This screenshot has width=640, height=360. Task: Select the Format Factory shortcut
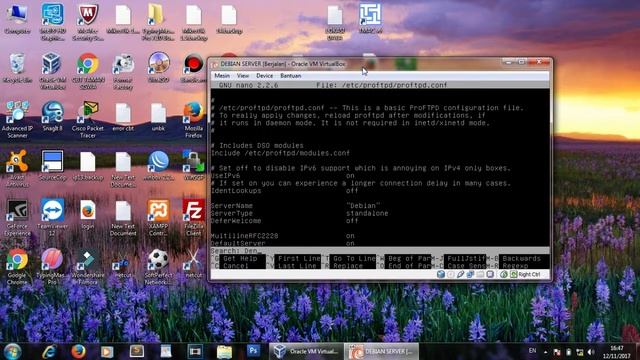123,71
